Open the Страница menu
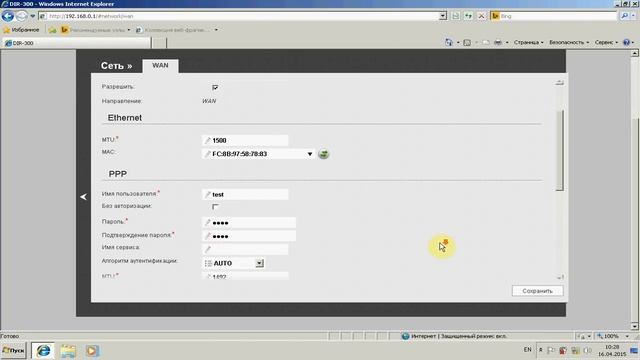640x360 pixels. (528, 42)
